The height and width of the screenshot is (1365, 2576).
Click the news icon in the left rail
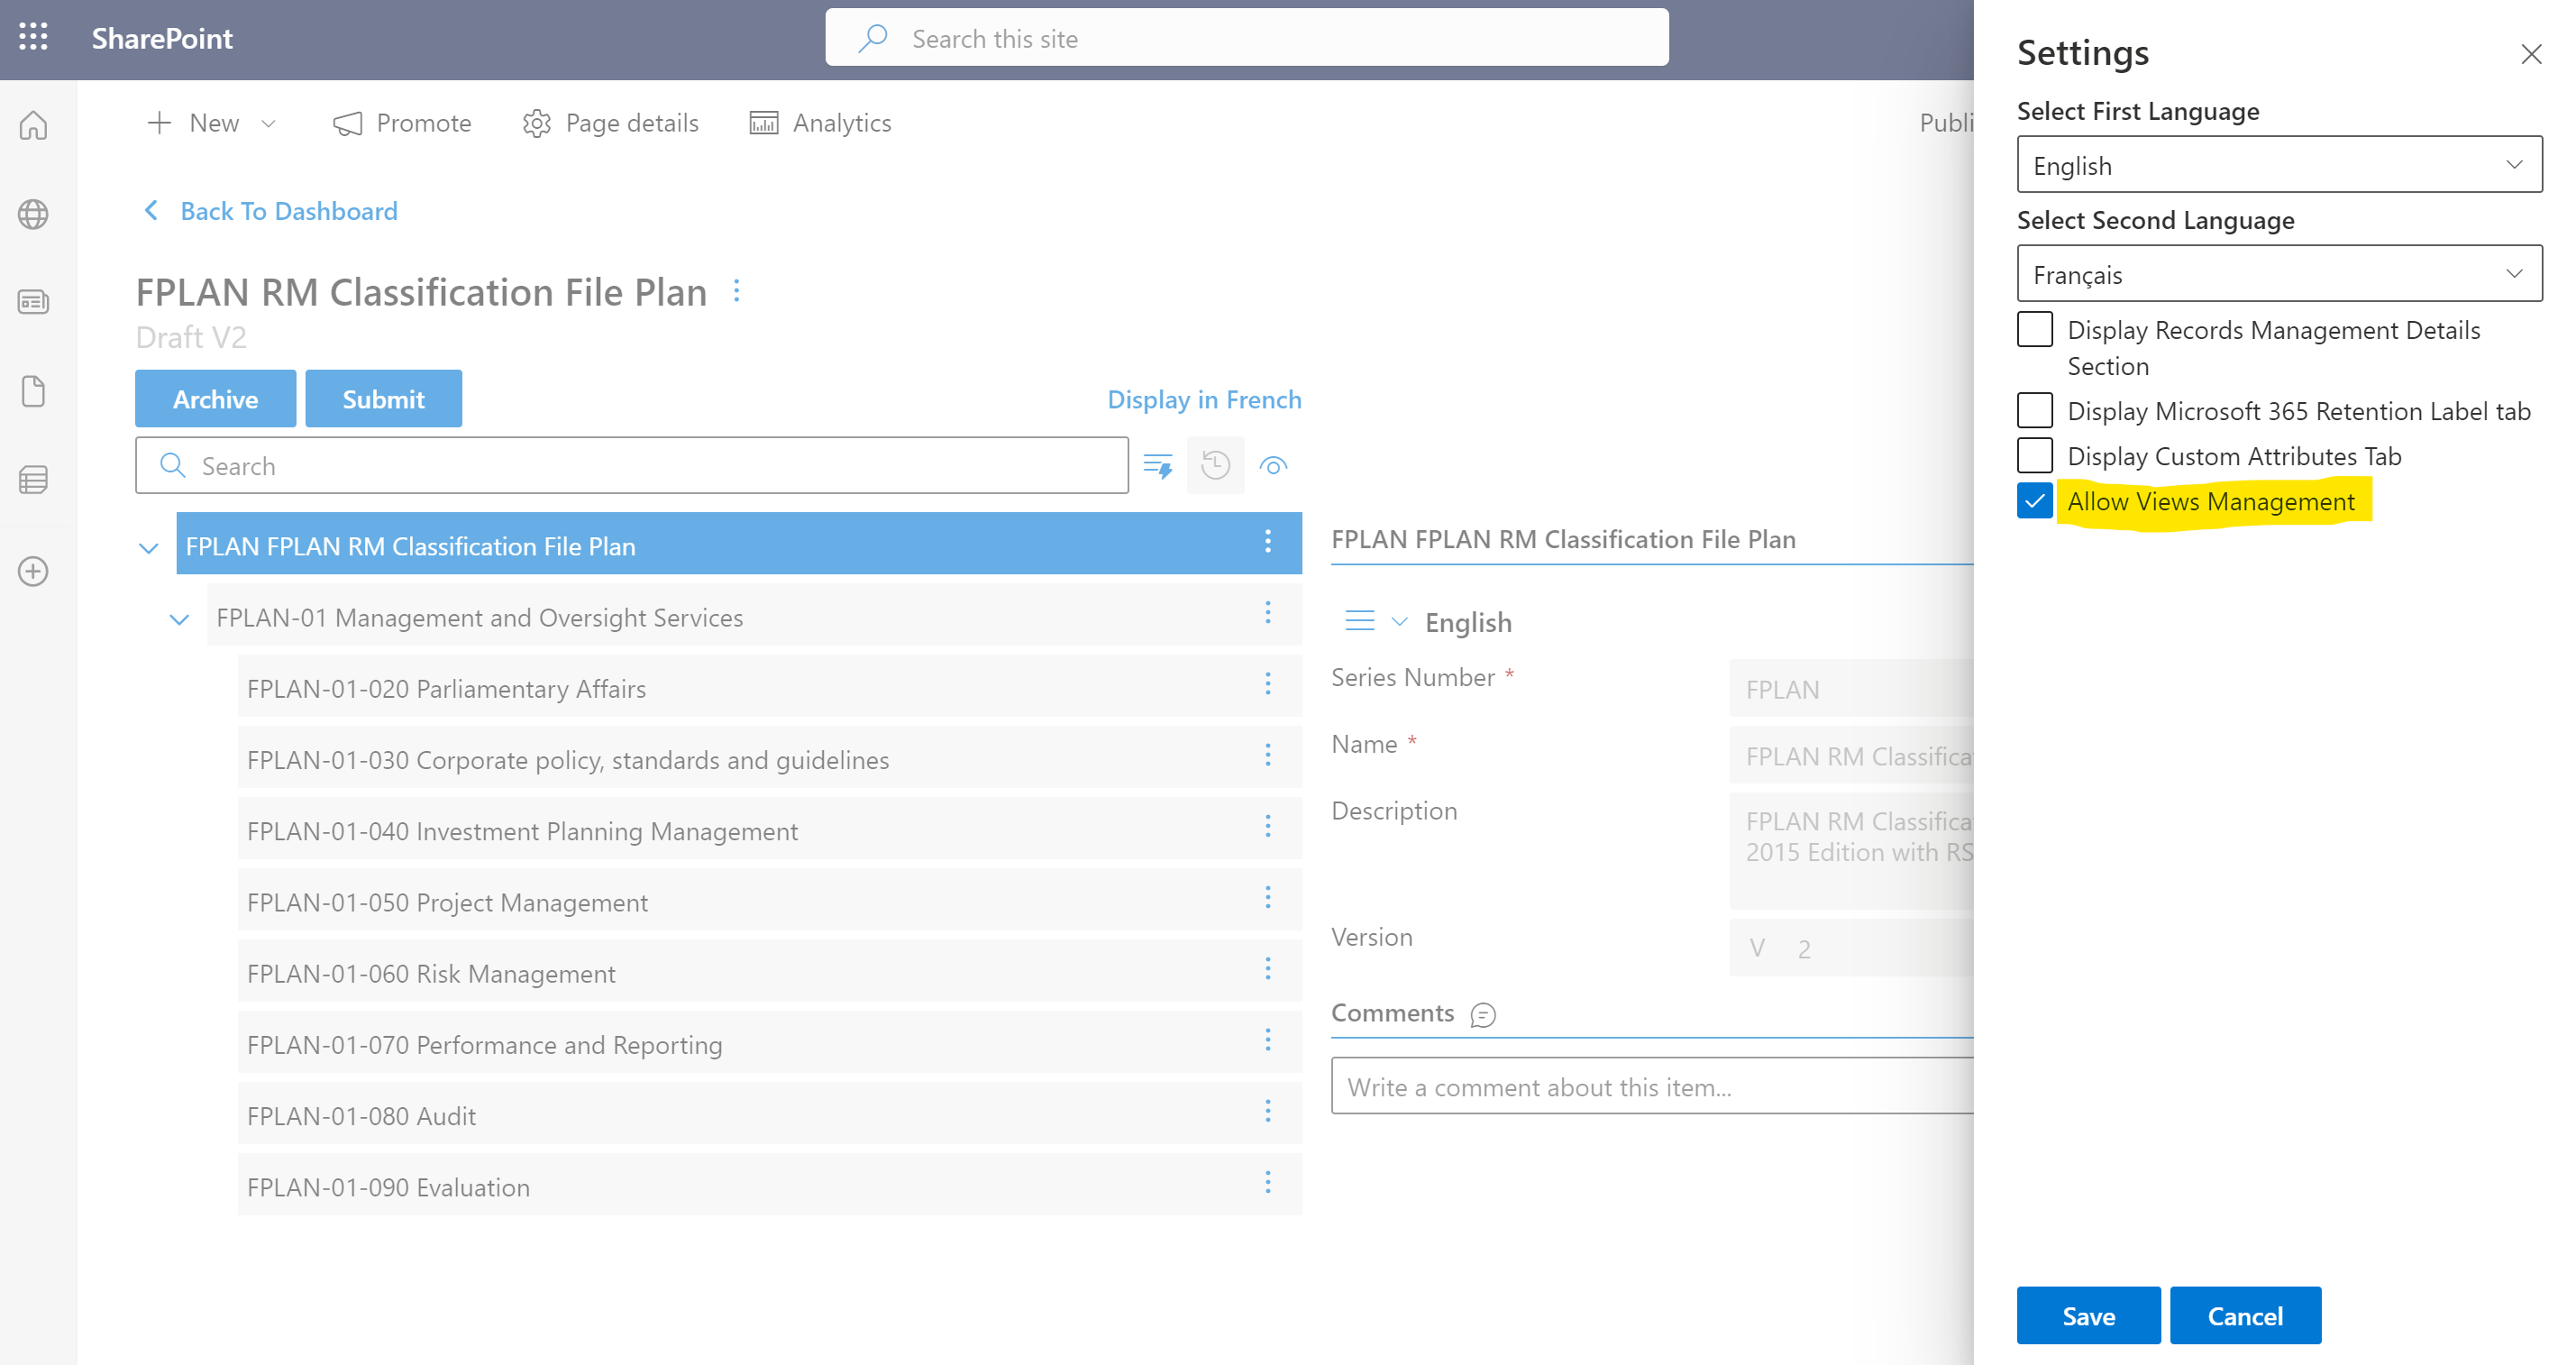click(33, 302)
